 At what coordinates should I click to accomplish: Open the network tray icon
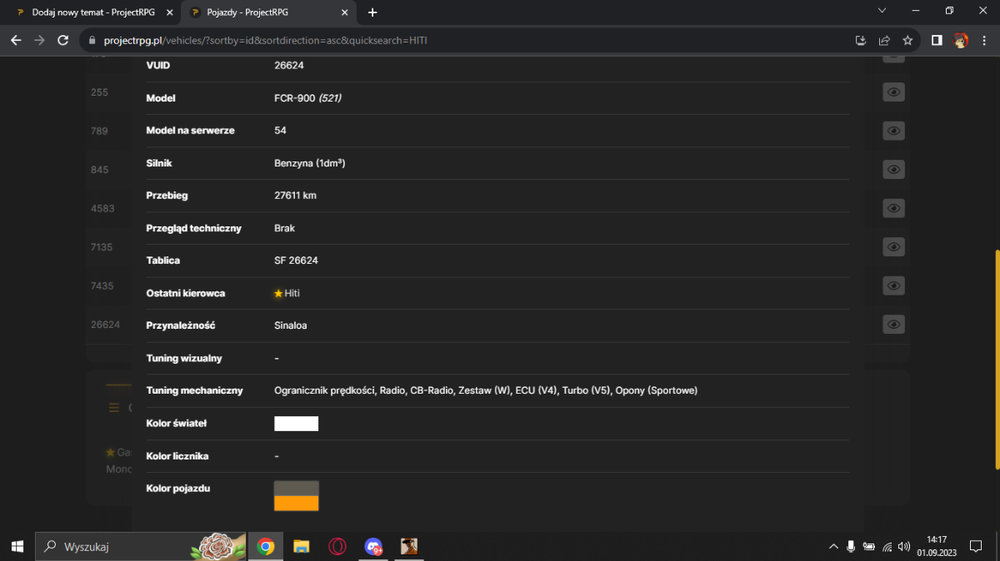click(x=887, y=546)
